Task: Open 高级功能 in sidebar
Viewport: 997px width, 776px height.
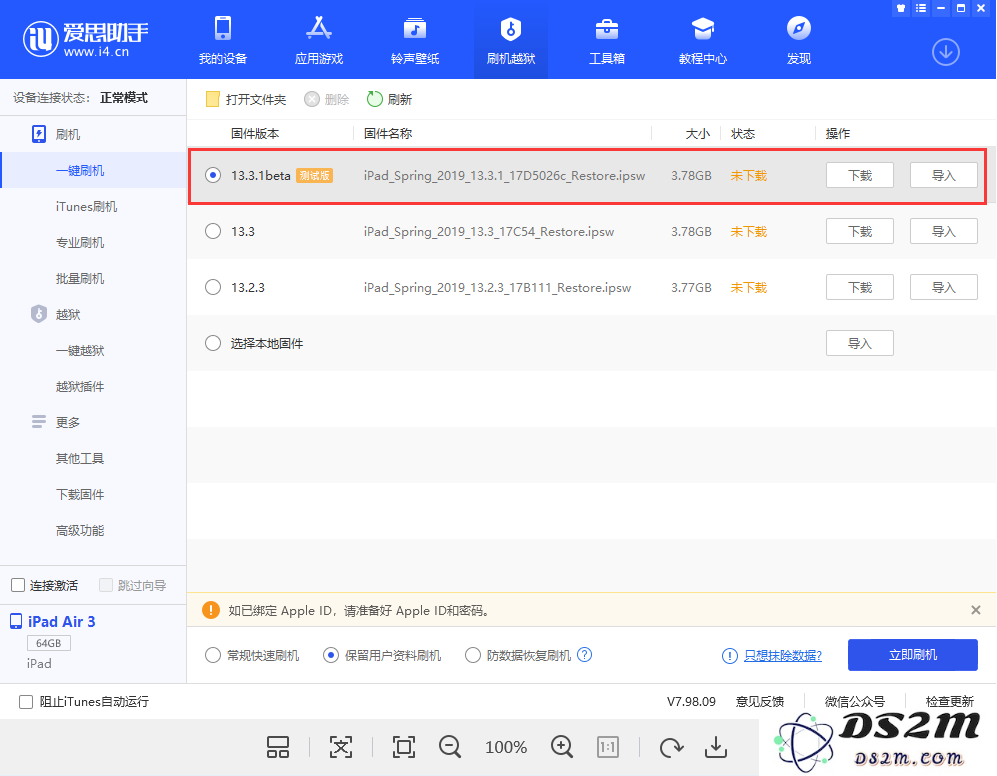Action: (x=80, y=530)
